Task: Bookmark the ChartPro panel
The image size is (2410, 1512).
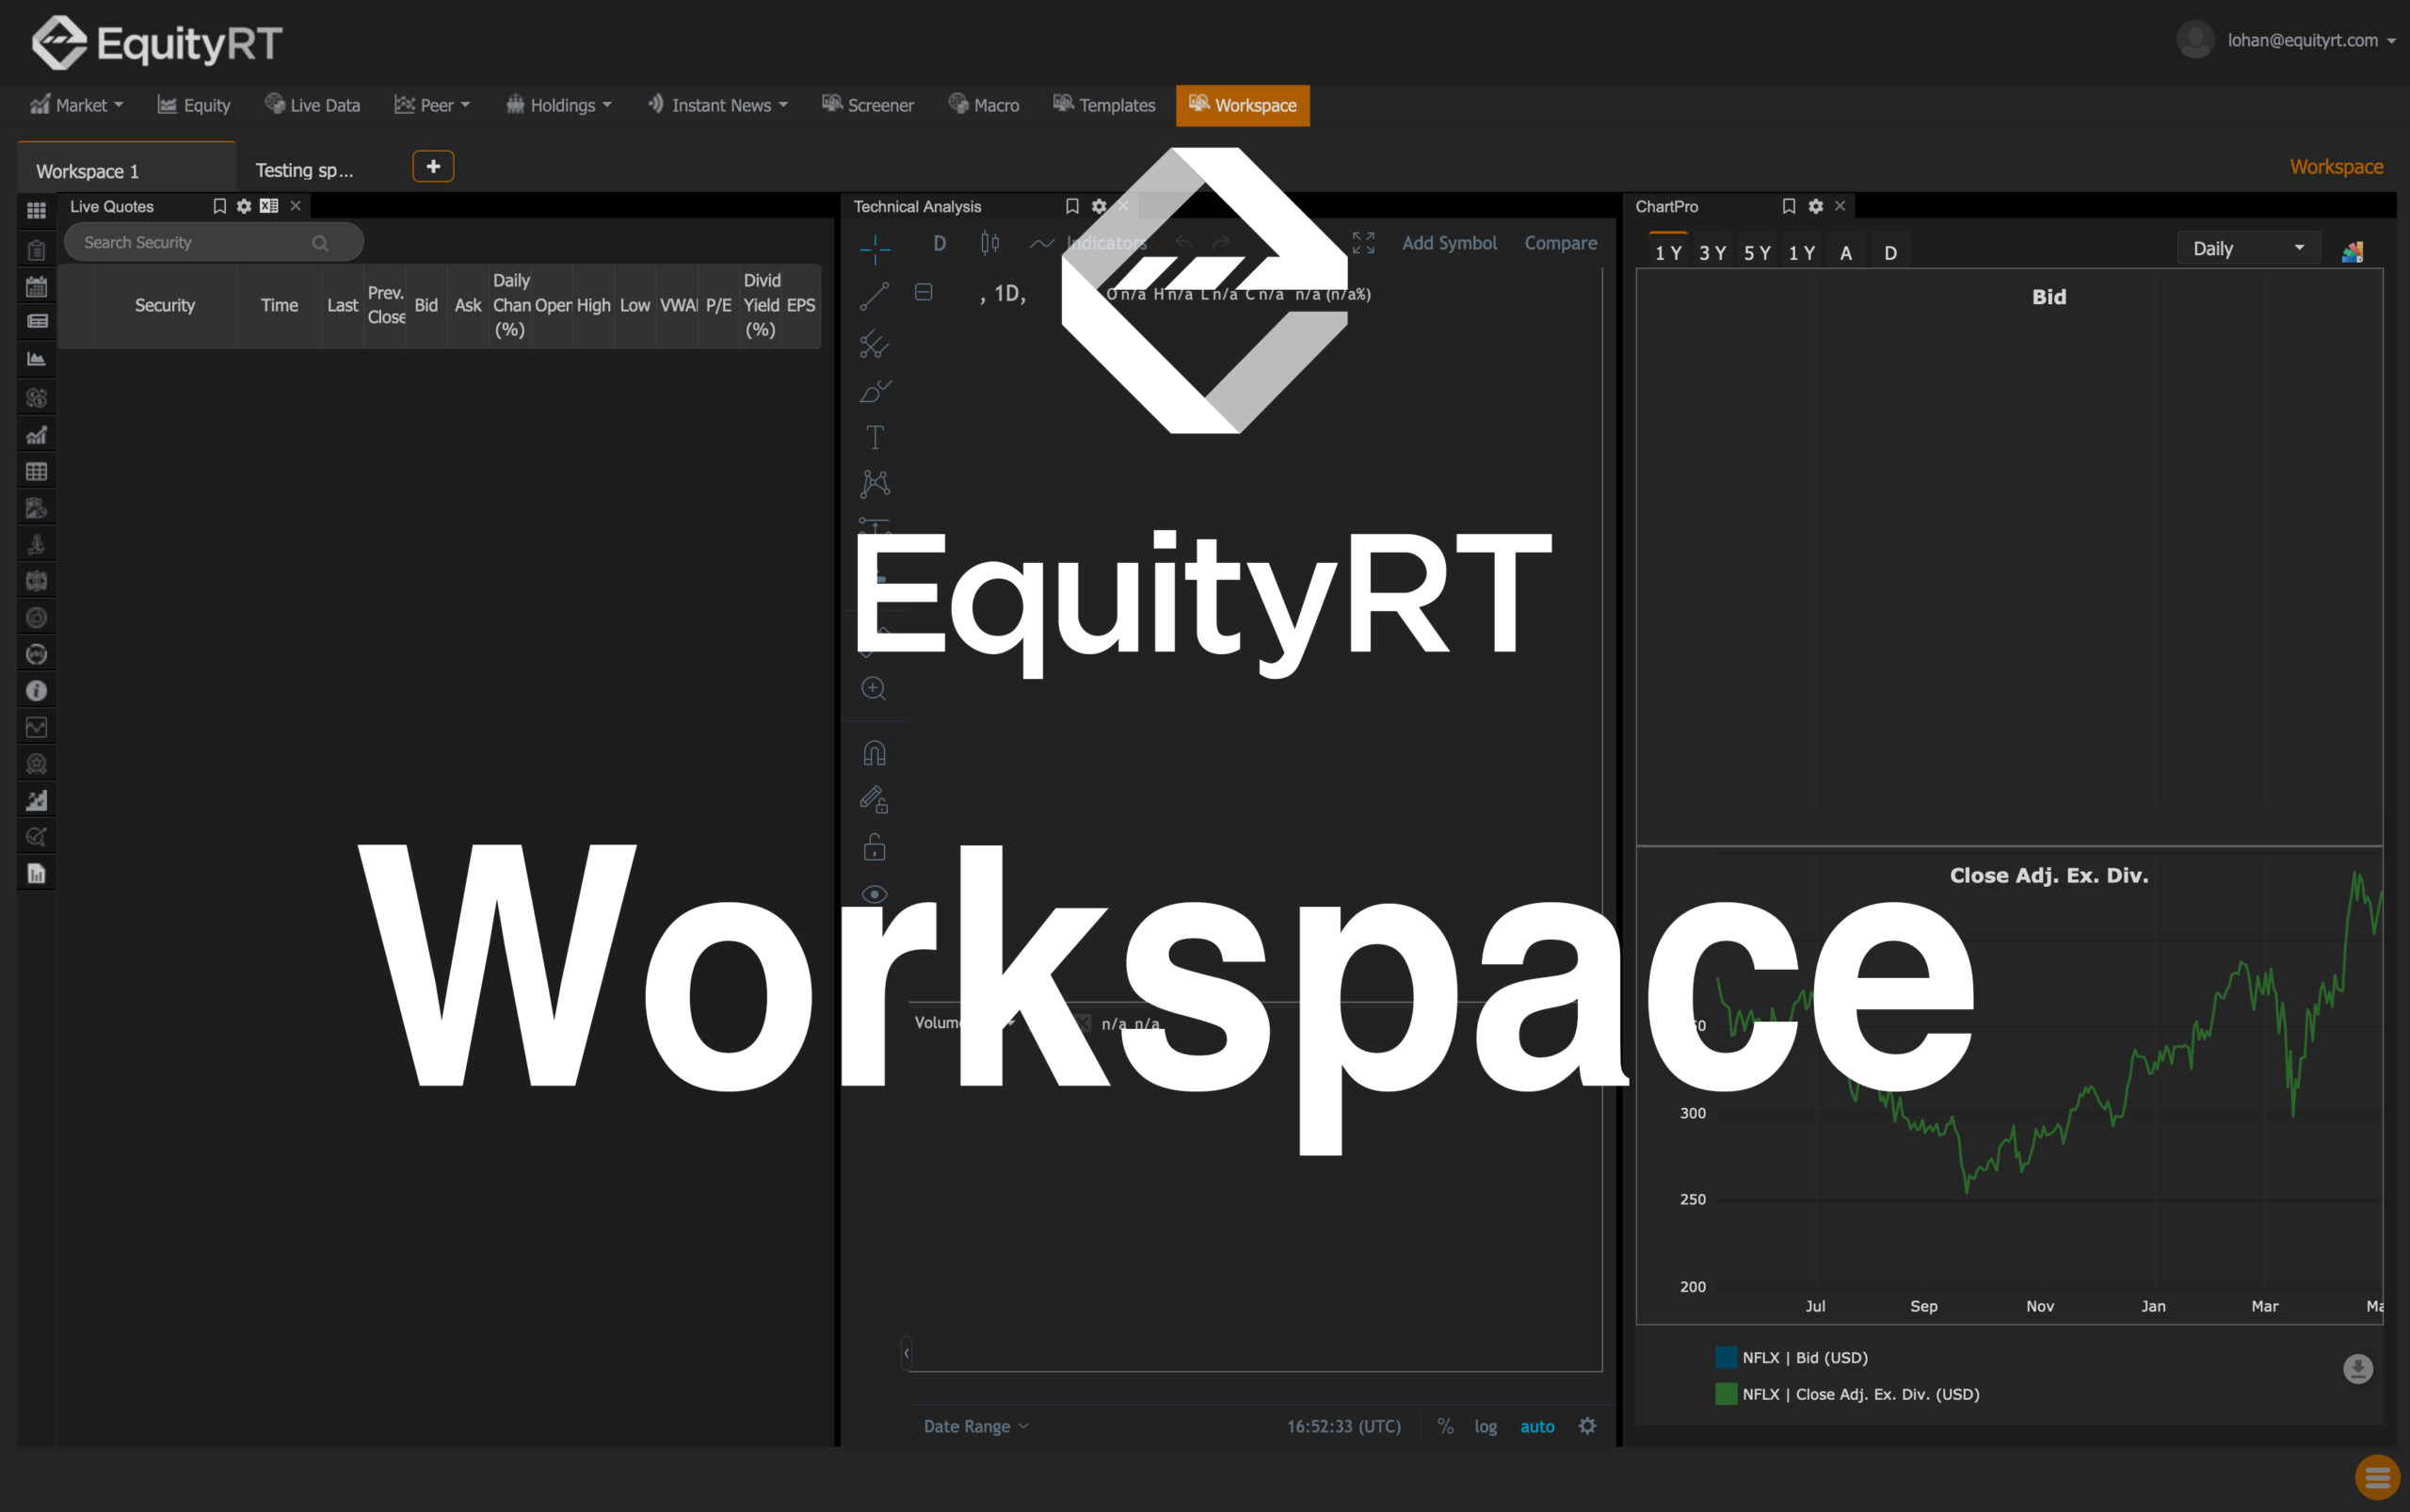Action: 1789,206
